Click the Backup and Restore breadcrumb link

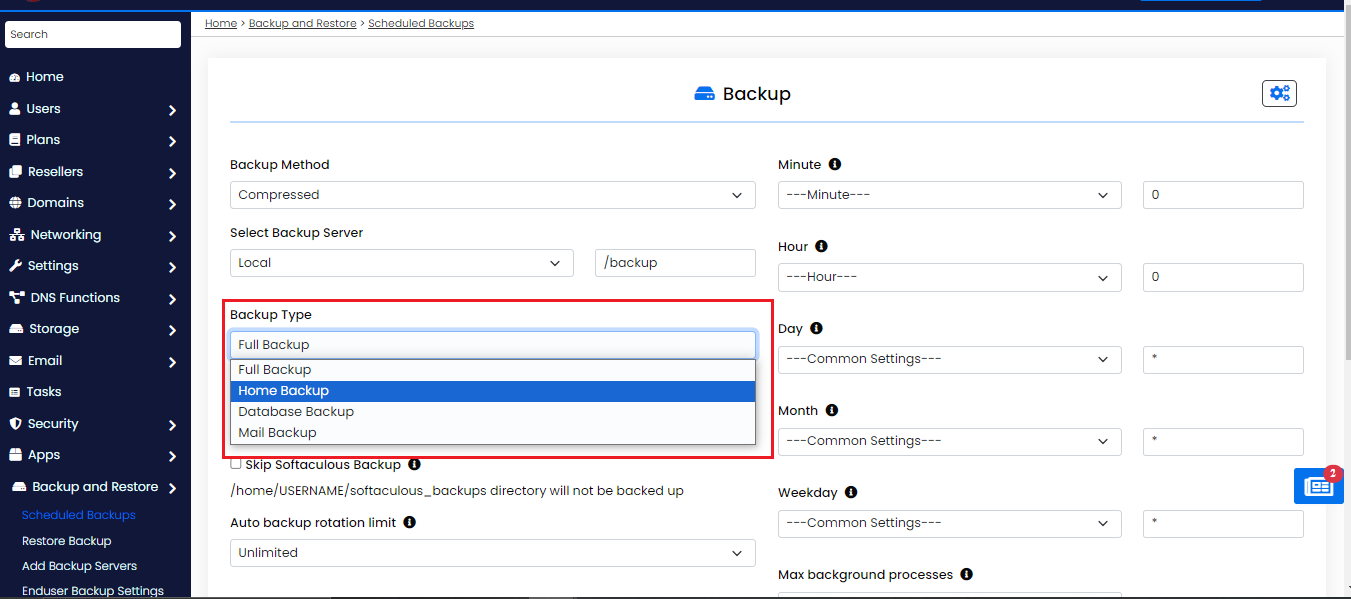pos(302,23)
